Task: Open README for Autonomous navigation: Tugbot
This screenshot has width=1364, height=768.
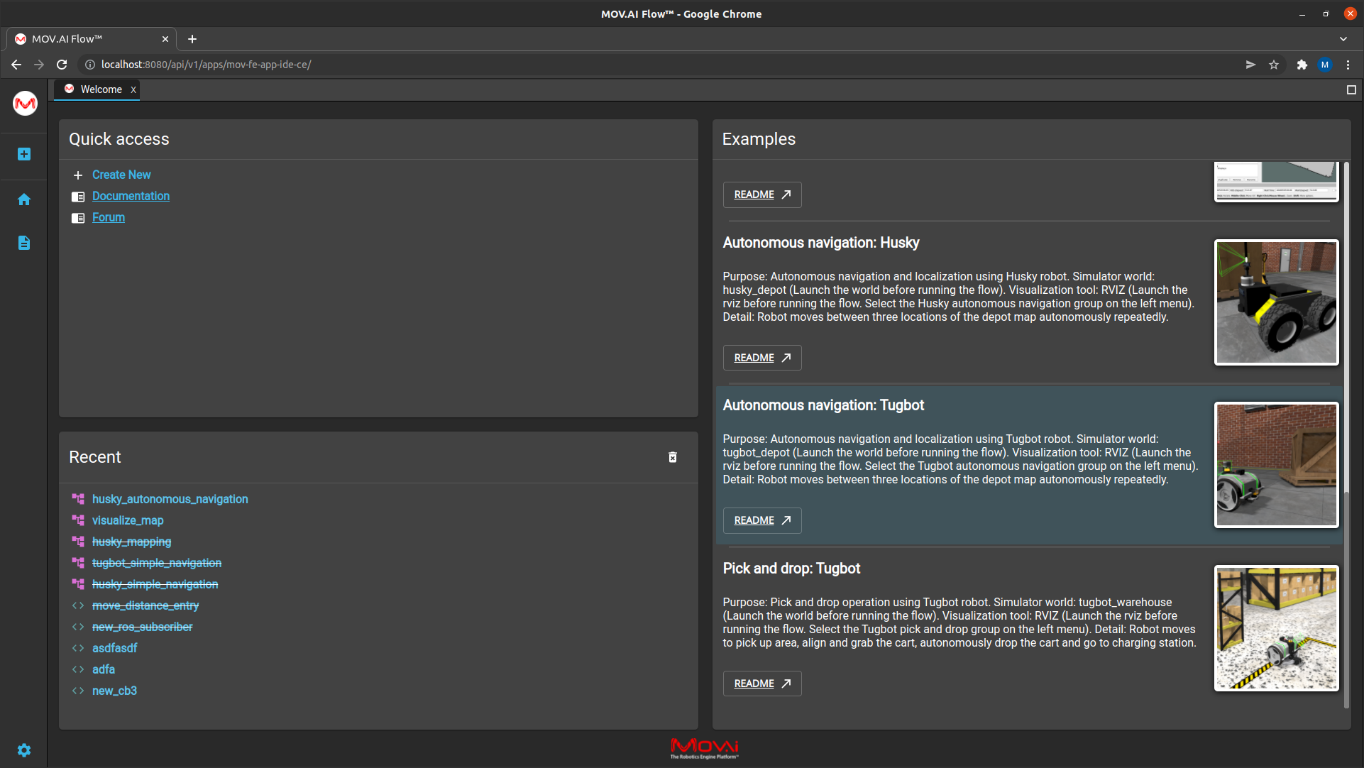Action: (762, 521)
